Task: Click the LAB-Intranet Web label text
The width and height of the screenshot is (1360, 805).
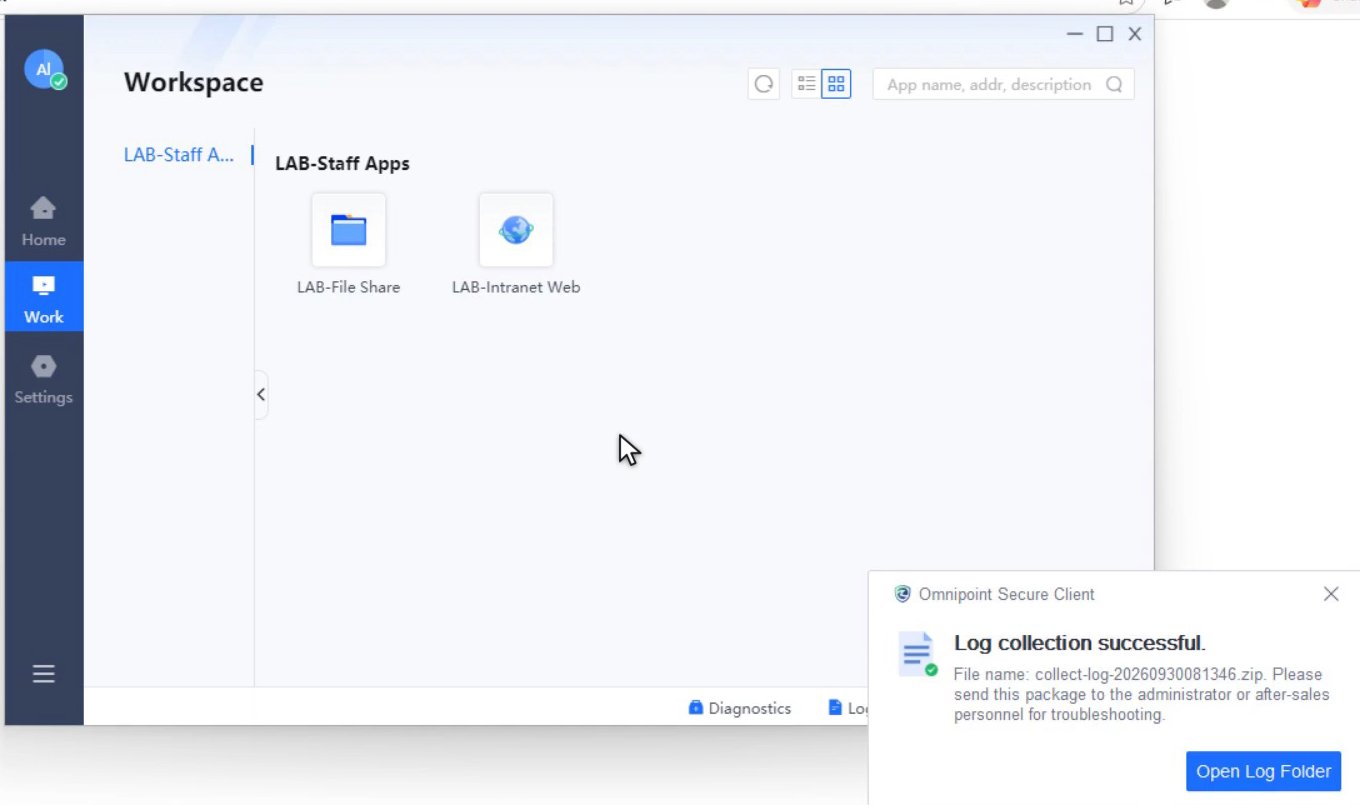Action: click(516, 287)
